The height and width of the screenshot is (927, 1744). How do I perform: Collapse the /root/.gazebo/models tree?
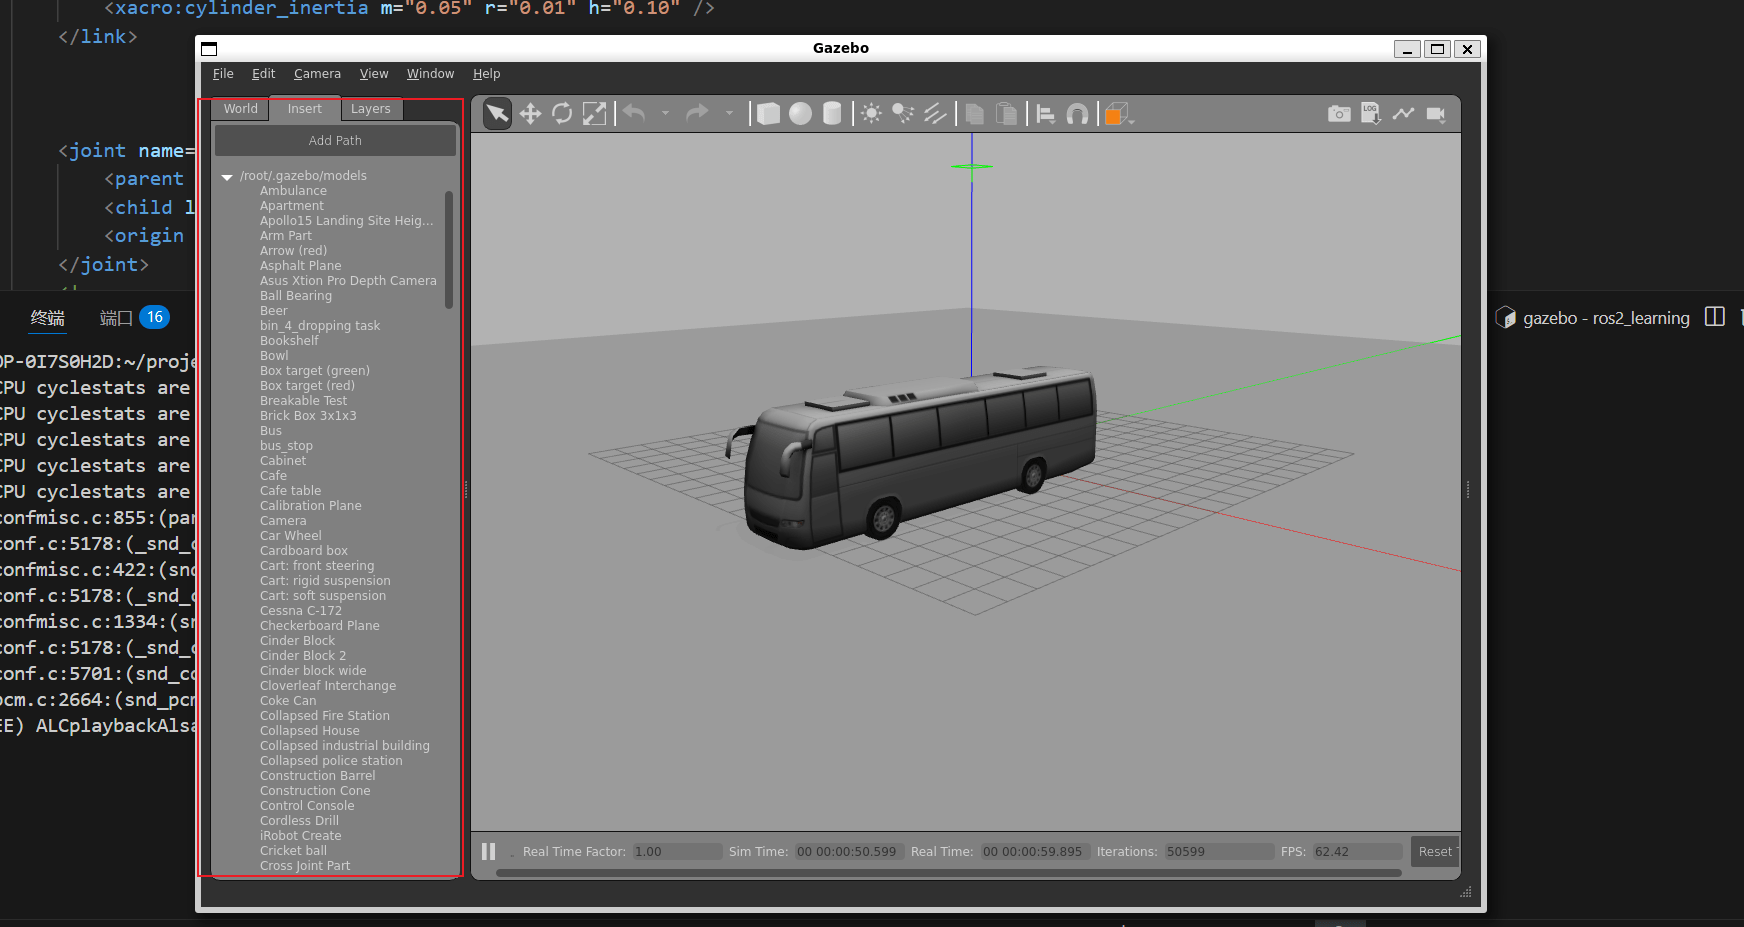[x=227, y=177]
